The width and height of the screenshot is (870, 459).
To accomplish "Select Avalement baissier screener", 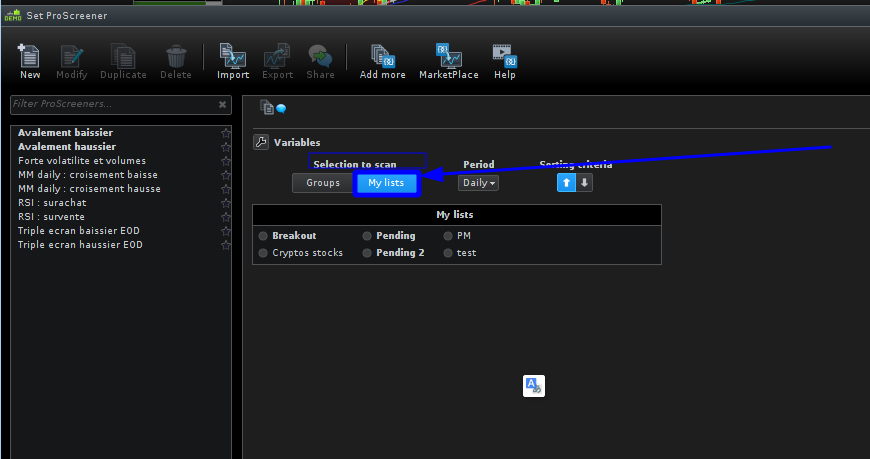I will pyautogui.click(x=65, y=133).
